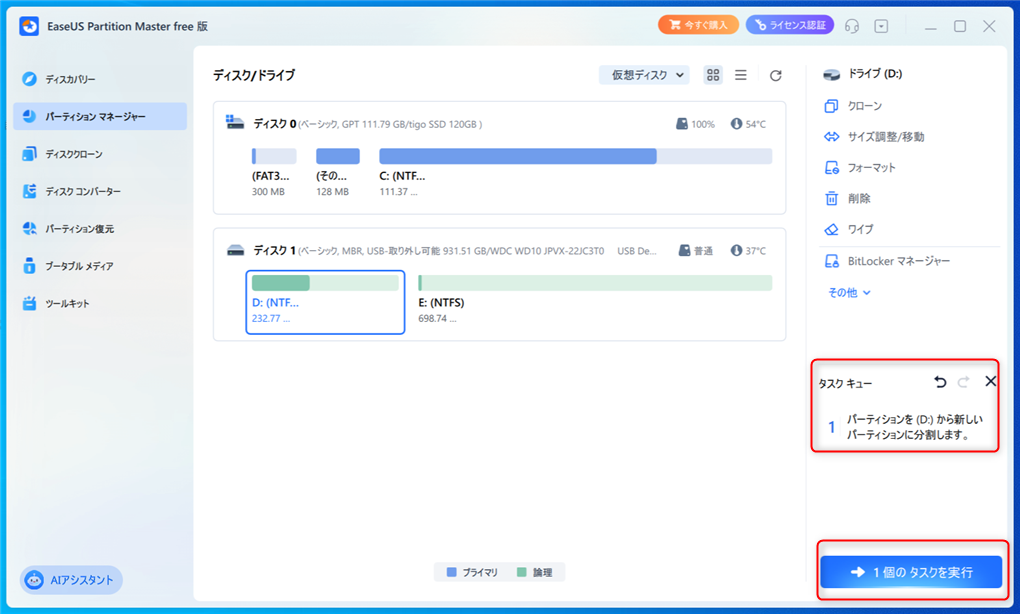Click the AIアシスタント button

(x=71, y=580)
